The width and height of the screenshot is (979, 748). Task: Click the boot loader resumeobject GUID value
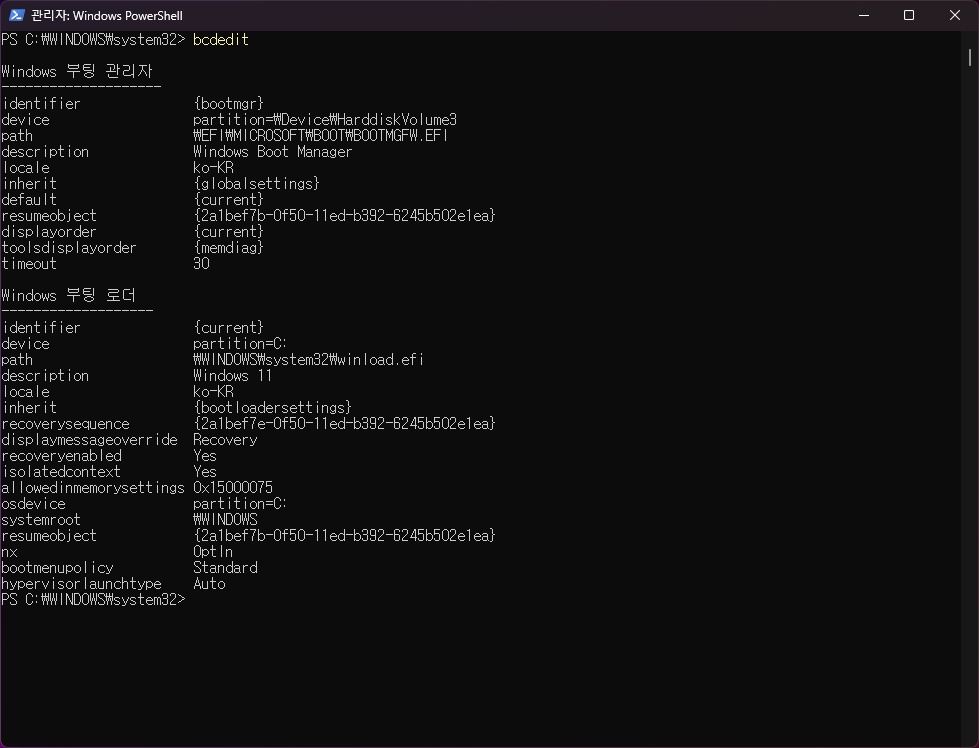click(344, 536)
